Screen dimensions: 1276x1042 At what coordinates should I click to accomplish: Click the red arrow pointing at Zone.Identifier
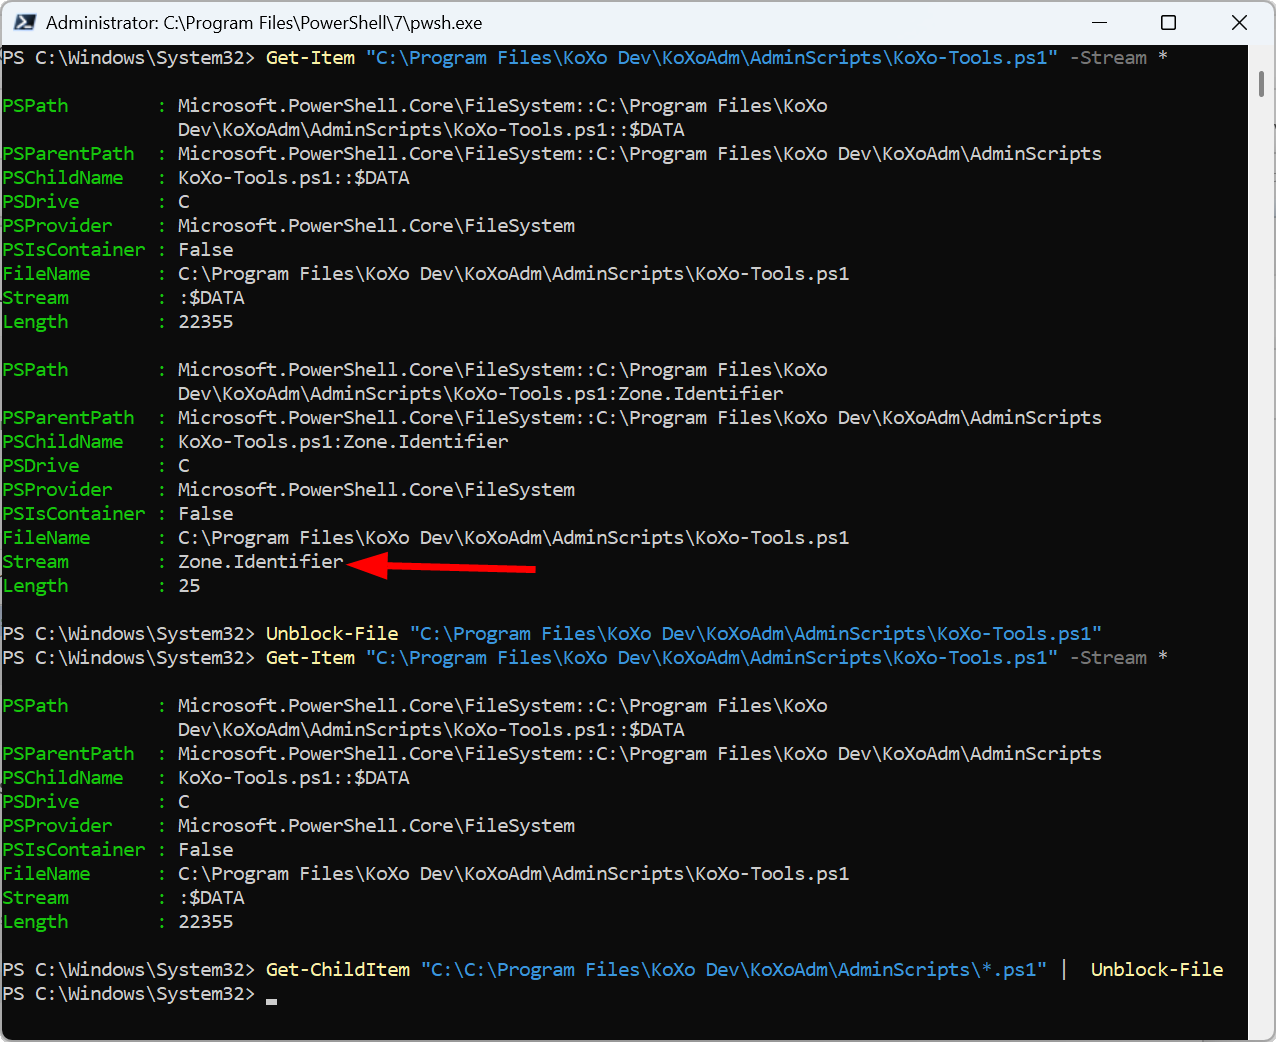(x=441, y=567)
